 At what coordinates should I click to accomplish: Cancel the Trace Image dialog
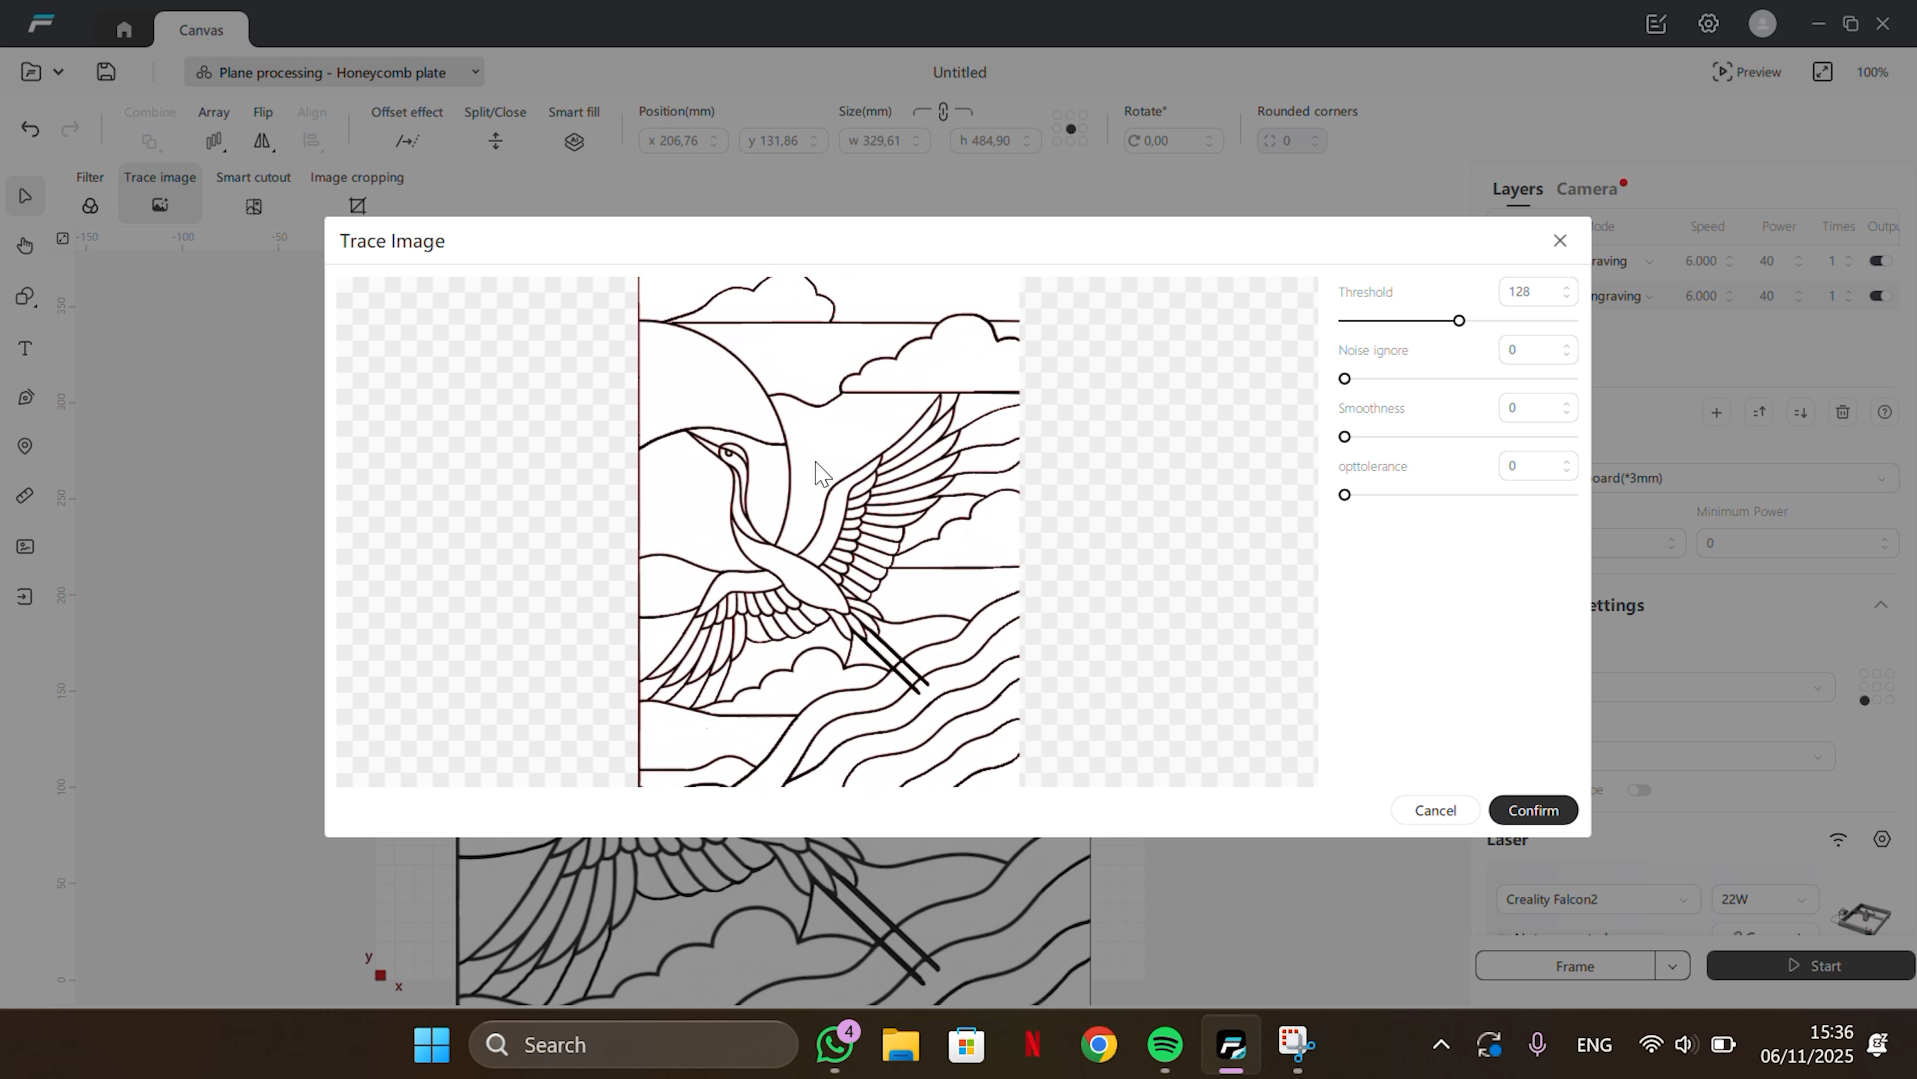[x=1434, y=810]
